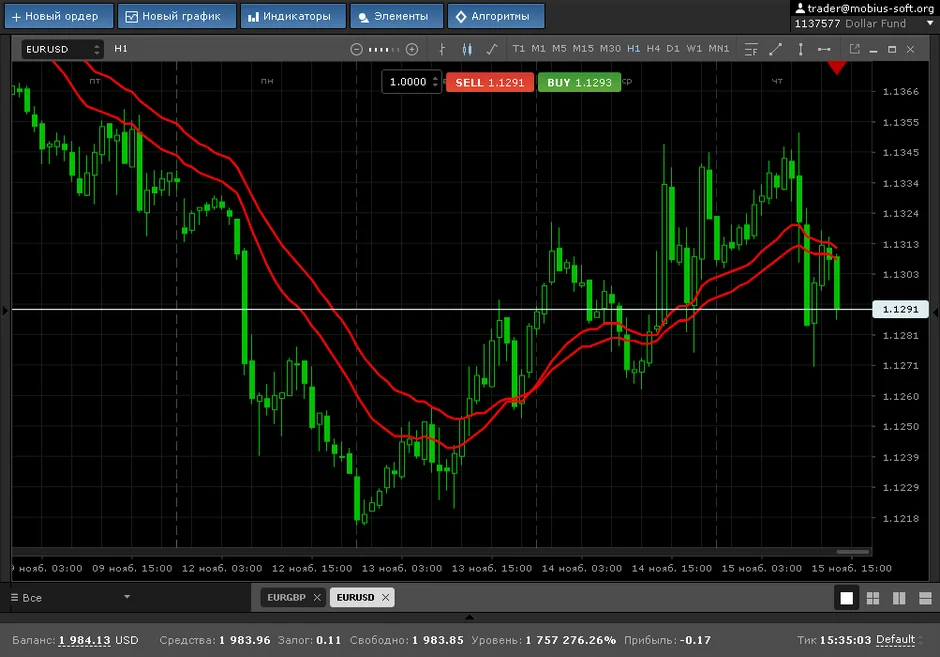
Task: Choose single chart layout icon
Action: pos(846,598)
